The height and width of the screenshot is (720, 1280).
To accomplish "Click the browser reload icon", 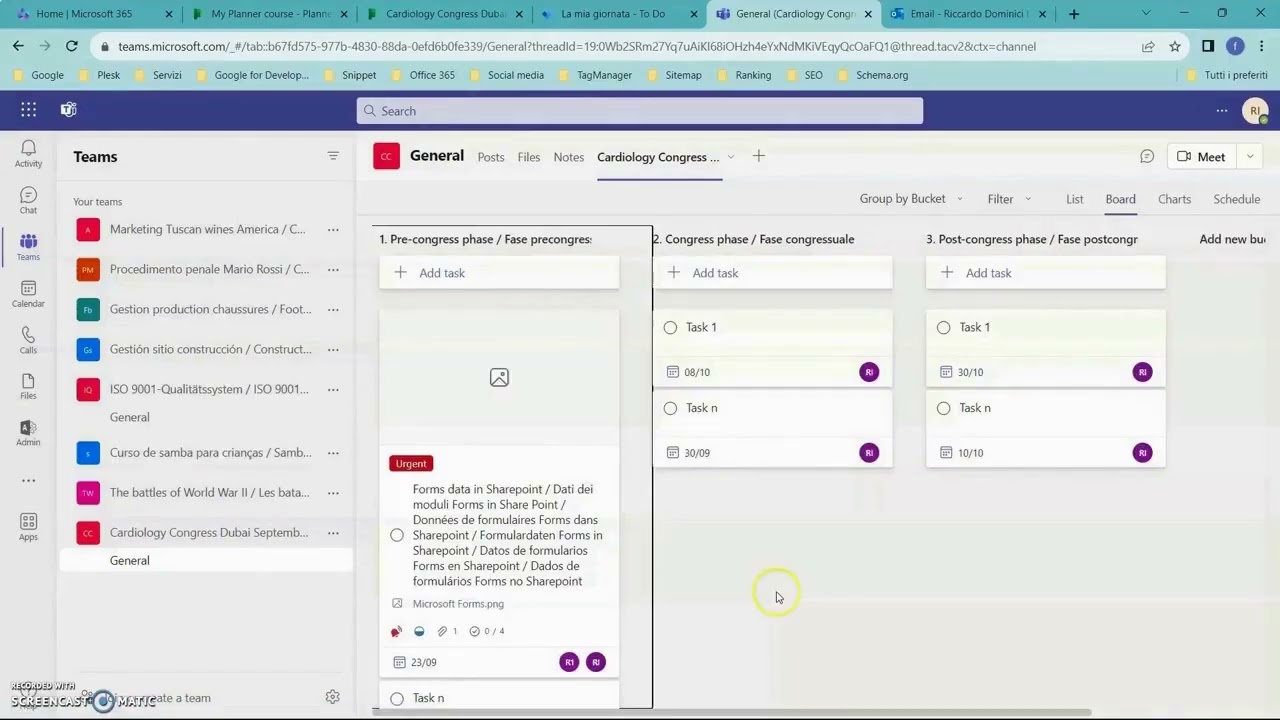I will (x=72, y=46).
